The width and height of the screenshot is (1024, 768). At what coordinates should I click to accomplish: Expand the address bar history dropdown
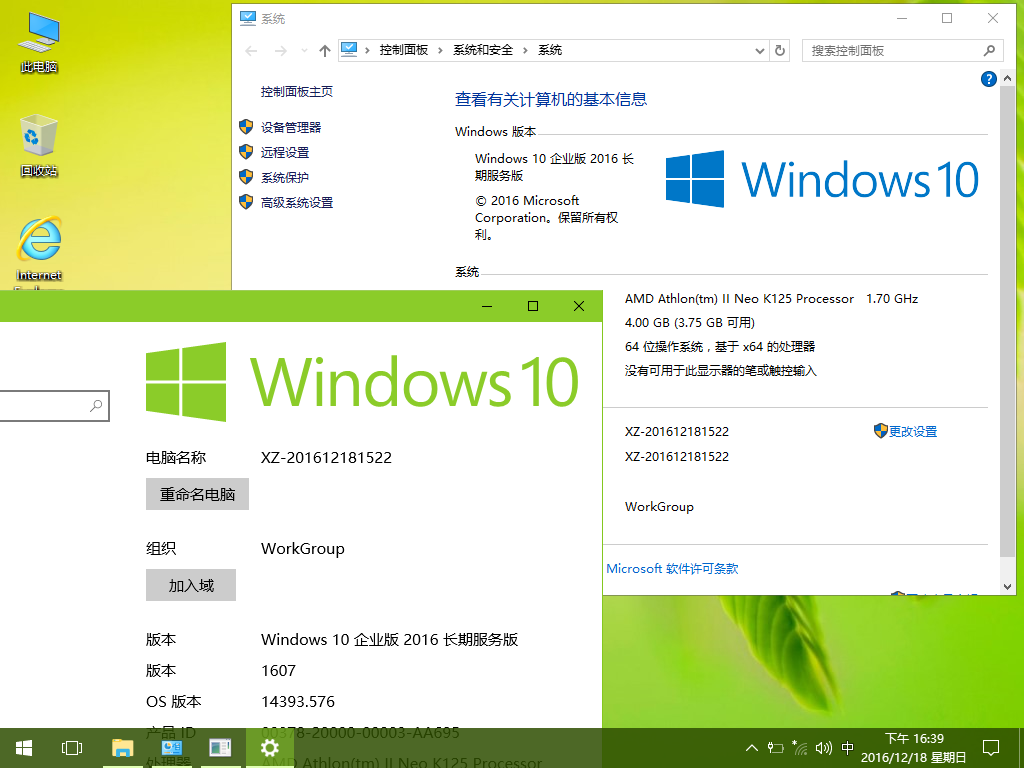[760, 50]
